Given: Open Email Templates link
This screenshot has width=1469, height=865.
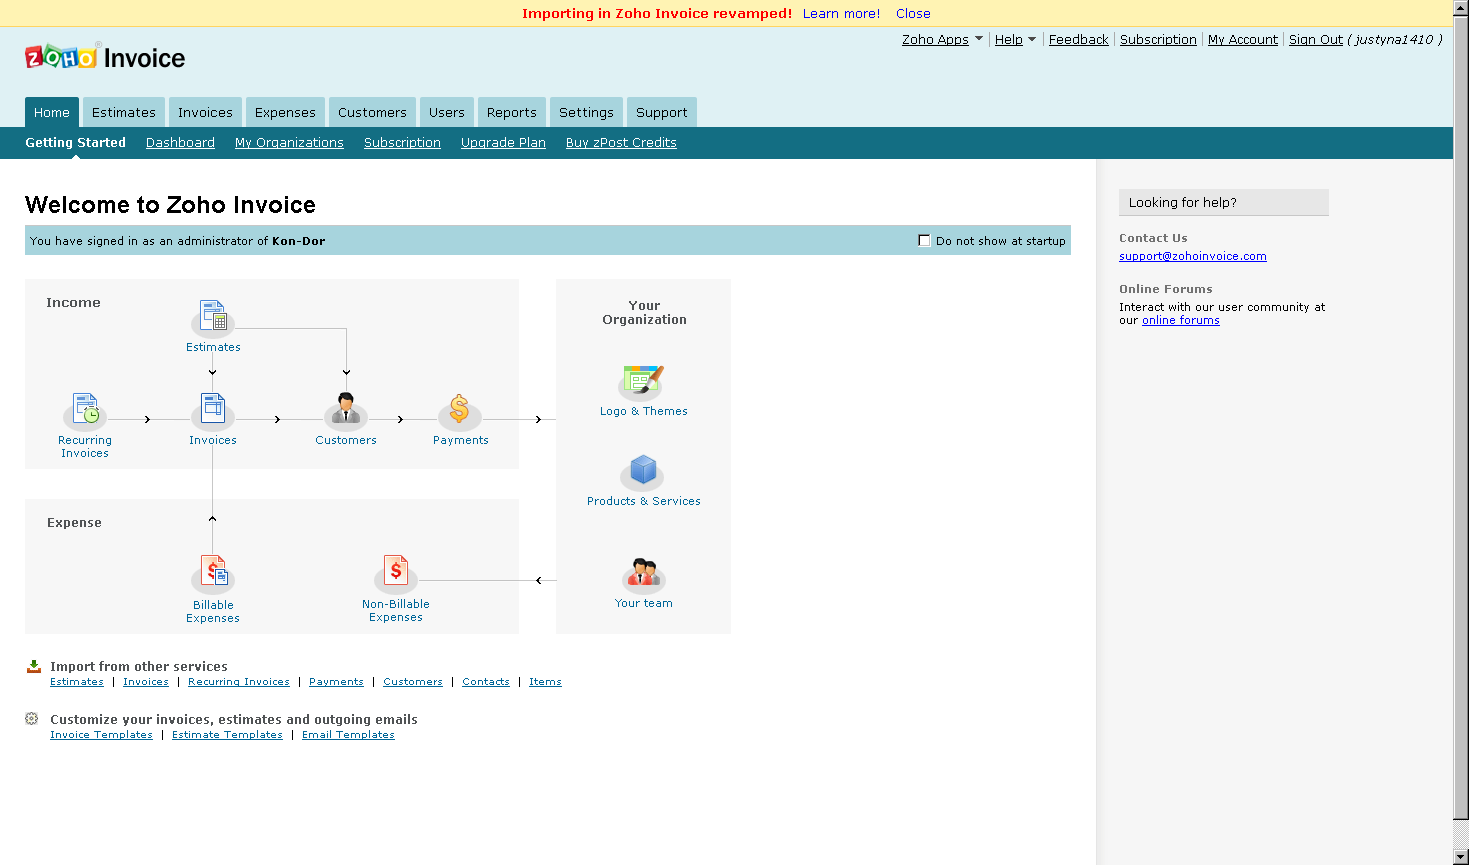Looking at the screenshot, I should 348,734.
